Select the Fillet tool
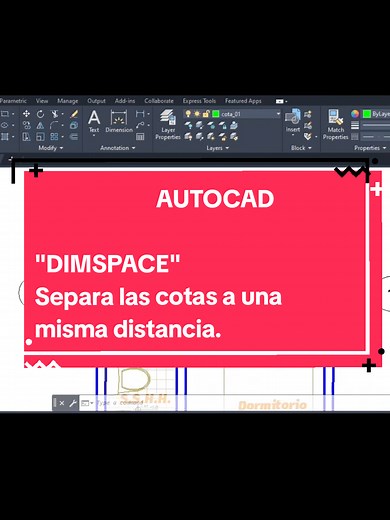Viewport: 390px width, 520px height. 54,125
